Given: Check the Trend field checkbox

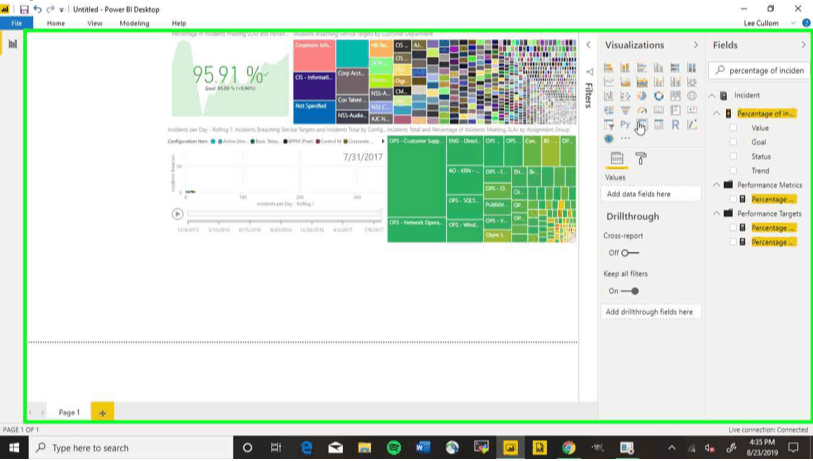Looking at the screenshot, I should [733, 170].
